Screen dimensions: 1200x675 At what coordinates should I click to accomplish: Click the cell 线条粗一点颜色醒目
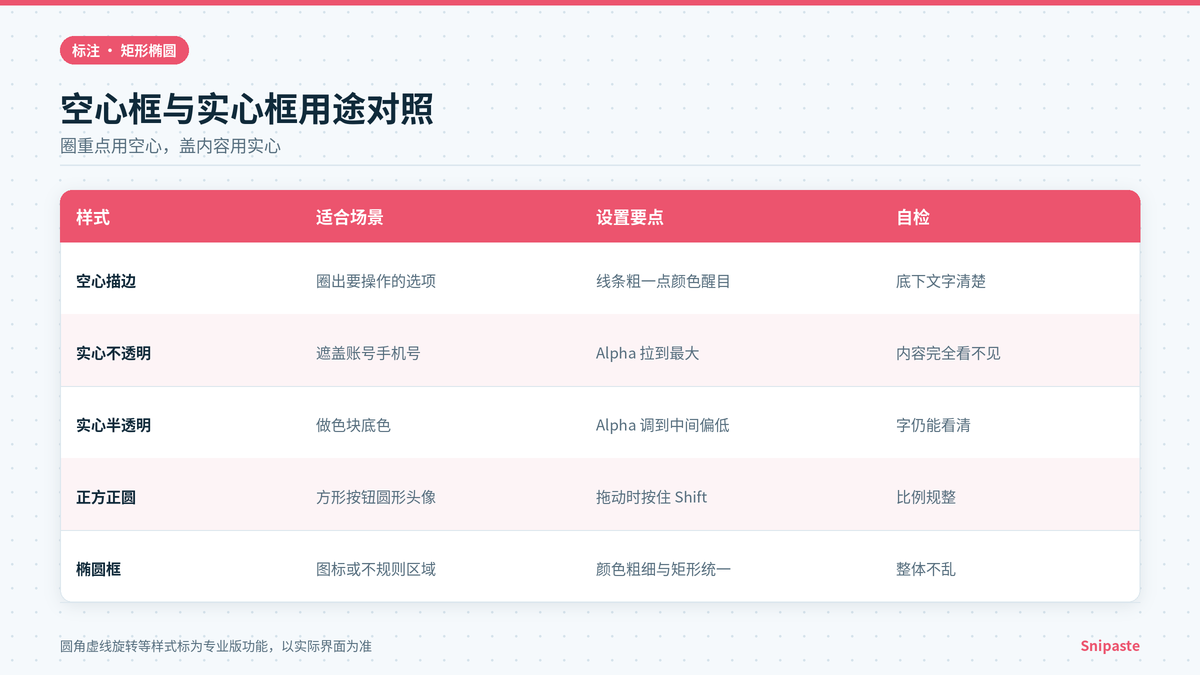pyautogui.click(x=663, y=281)
